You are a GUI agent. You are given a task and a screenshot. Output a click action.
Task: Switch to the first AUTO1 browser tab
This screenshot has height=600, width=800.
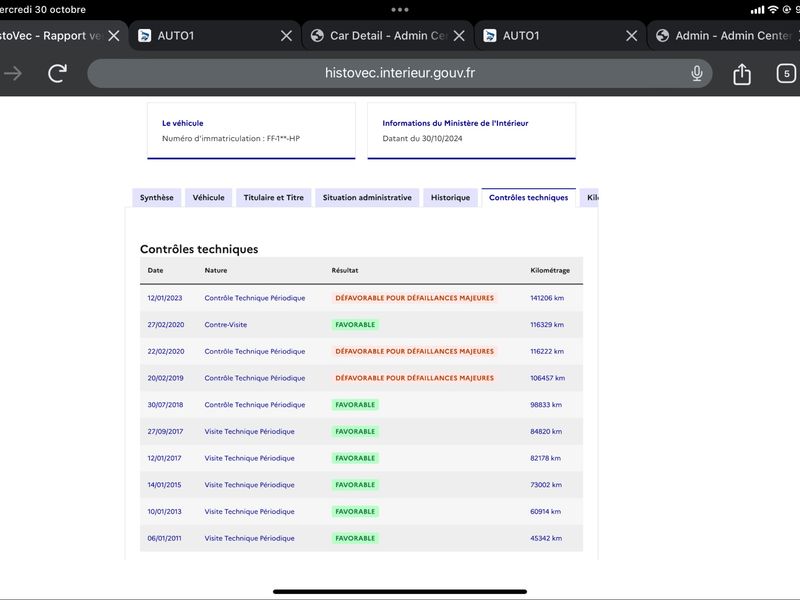[212, 36]
